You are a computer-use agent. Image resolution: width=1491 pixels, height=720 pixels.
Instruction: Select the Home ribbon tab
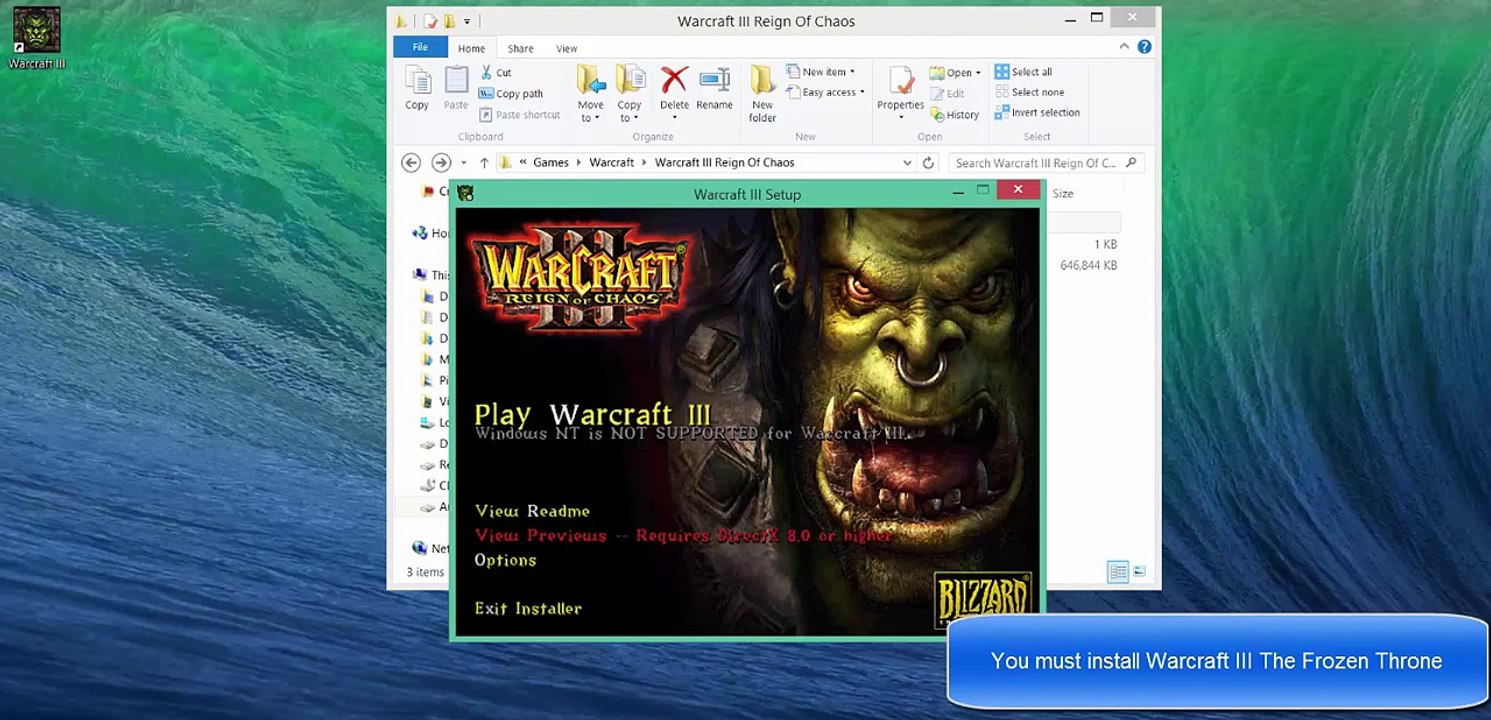click(471, 48)
